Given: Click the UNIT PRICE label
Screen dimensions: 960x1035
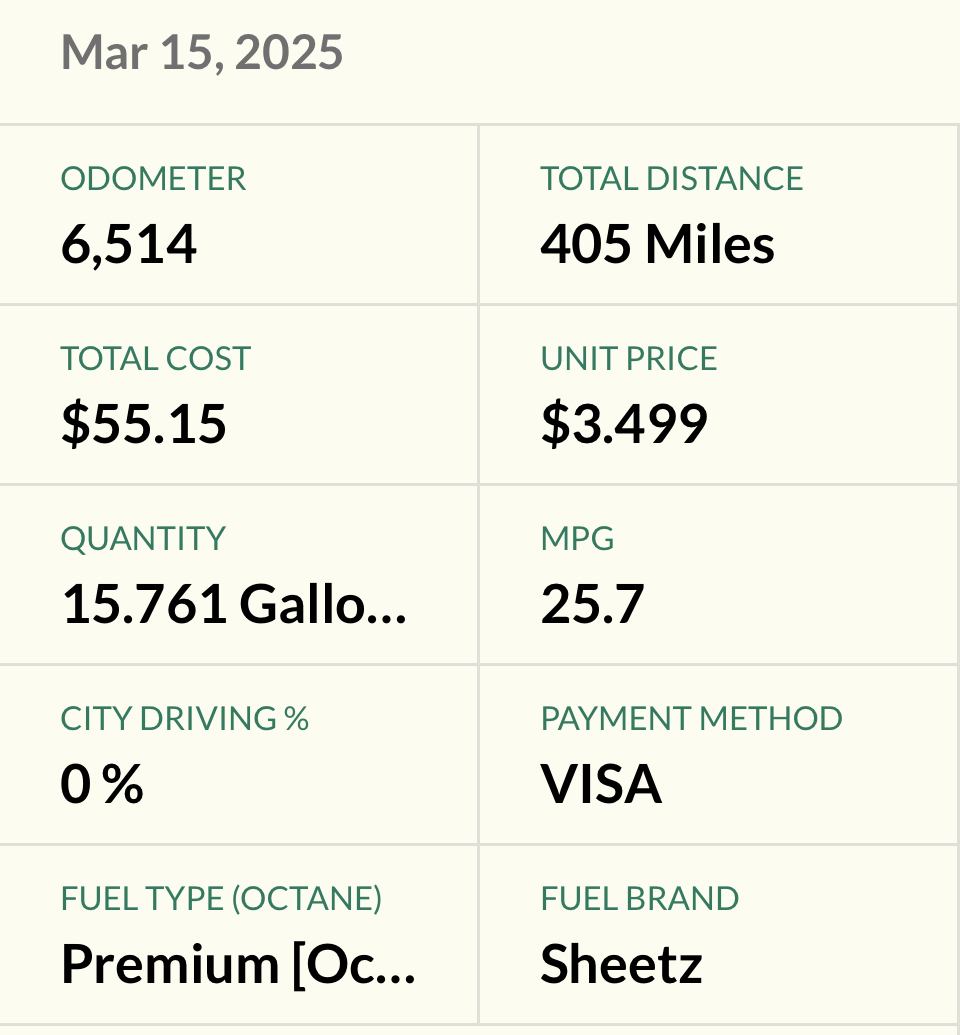Looking at the screenshot, I should [x=629, y=359].
